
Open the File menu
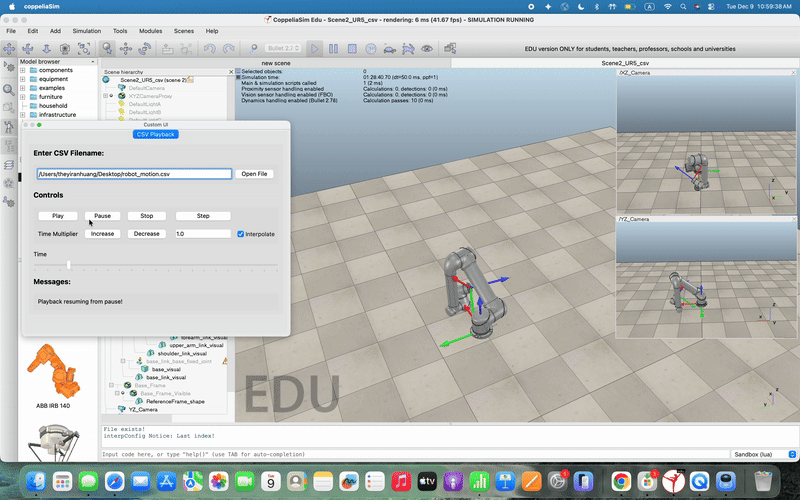pyautogui.click(x=11, y=31)
